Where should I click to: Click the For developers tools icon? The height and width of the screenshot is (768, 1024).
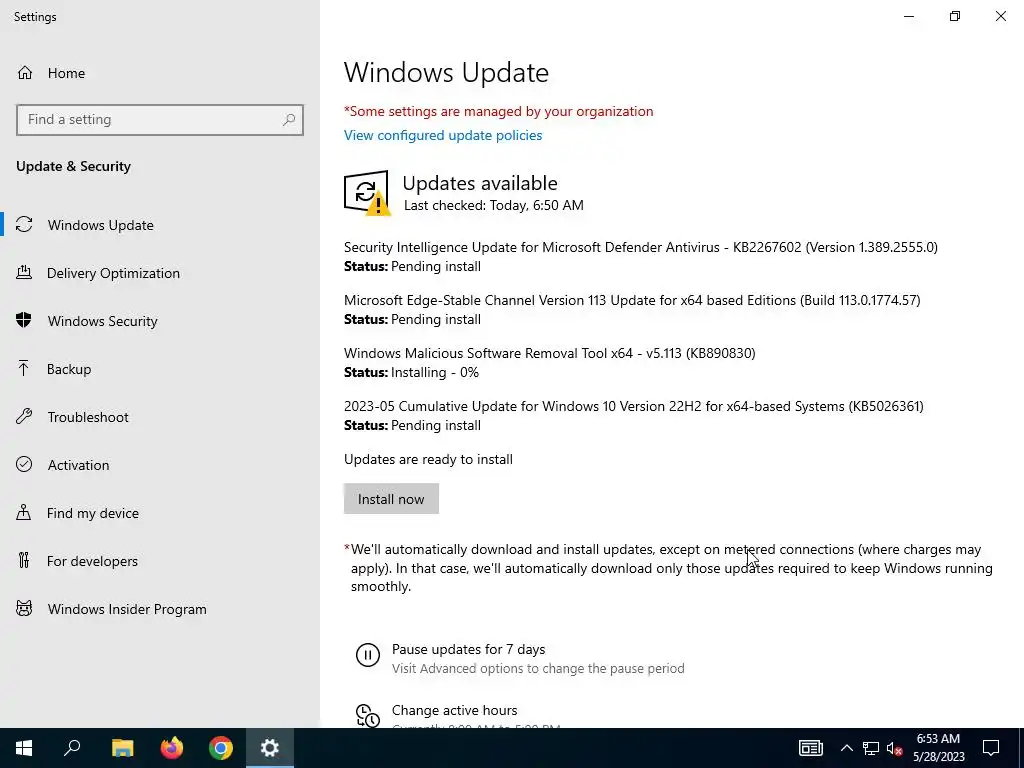24,560
